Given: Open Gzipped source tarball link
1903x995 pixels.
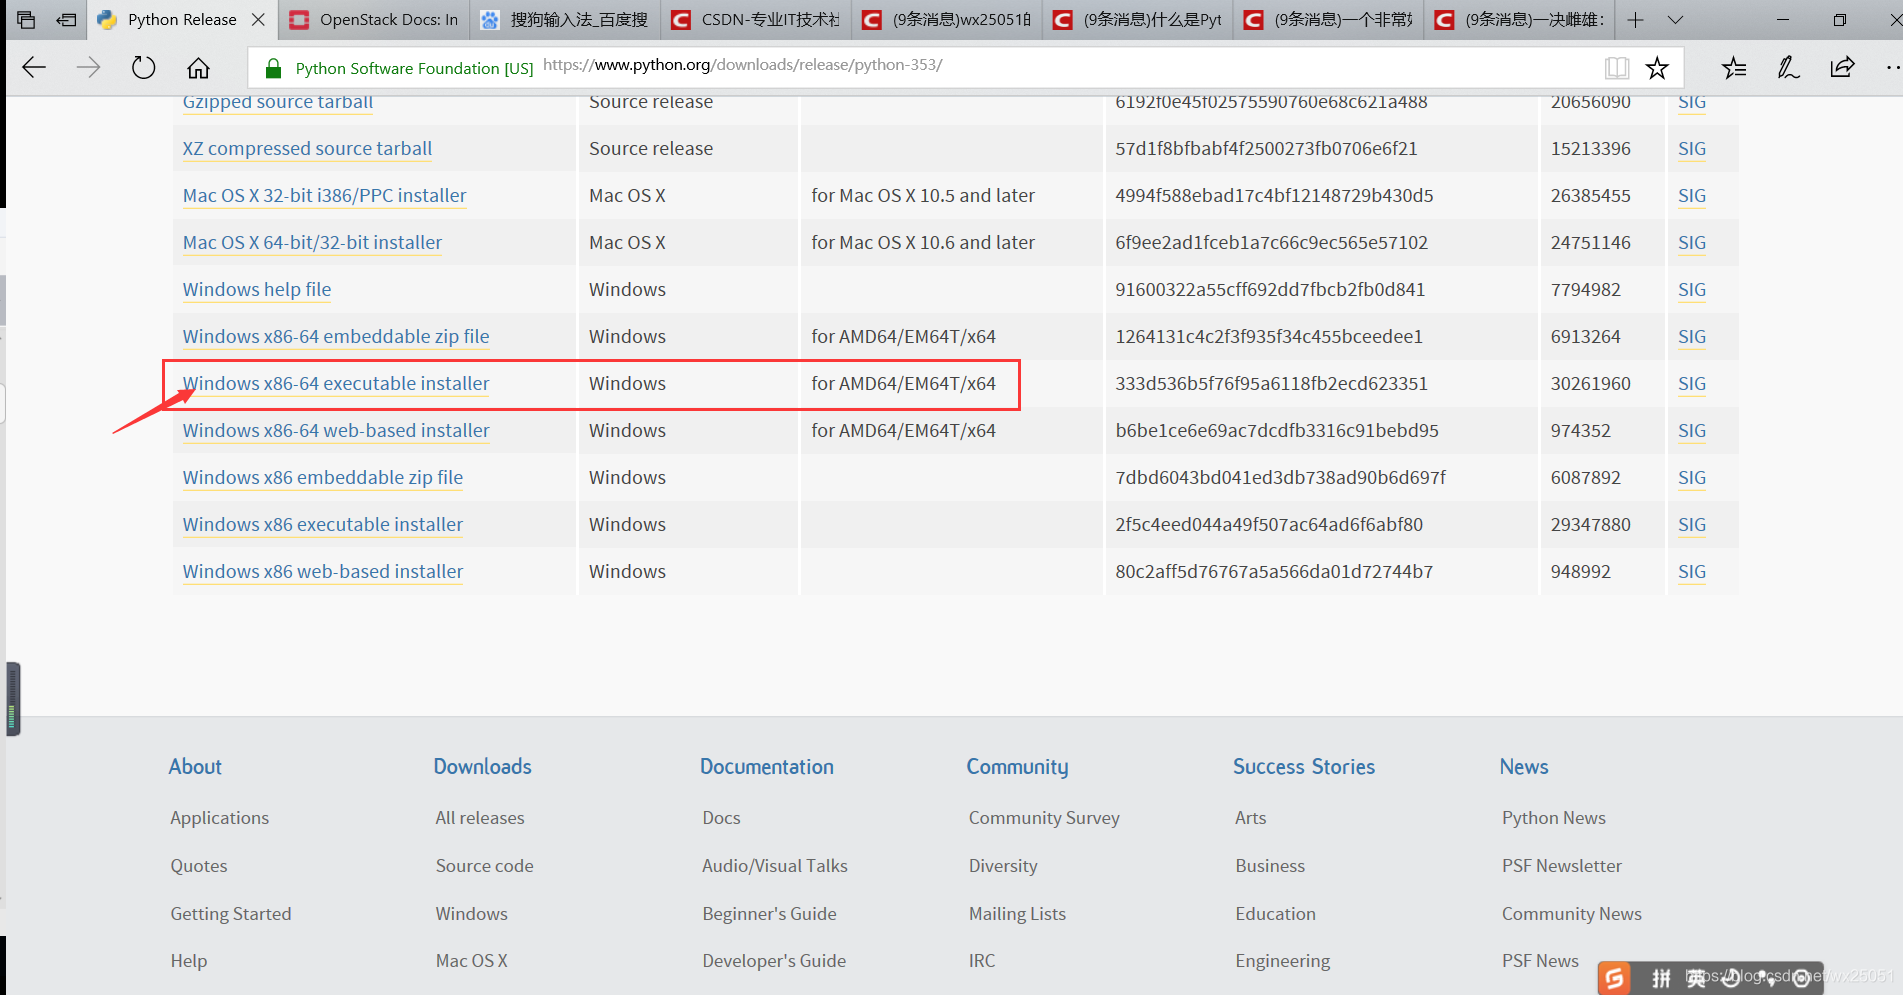Looking at the screenshot, I should [x=277, y=102].
